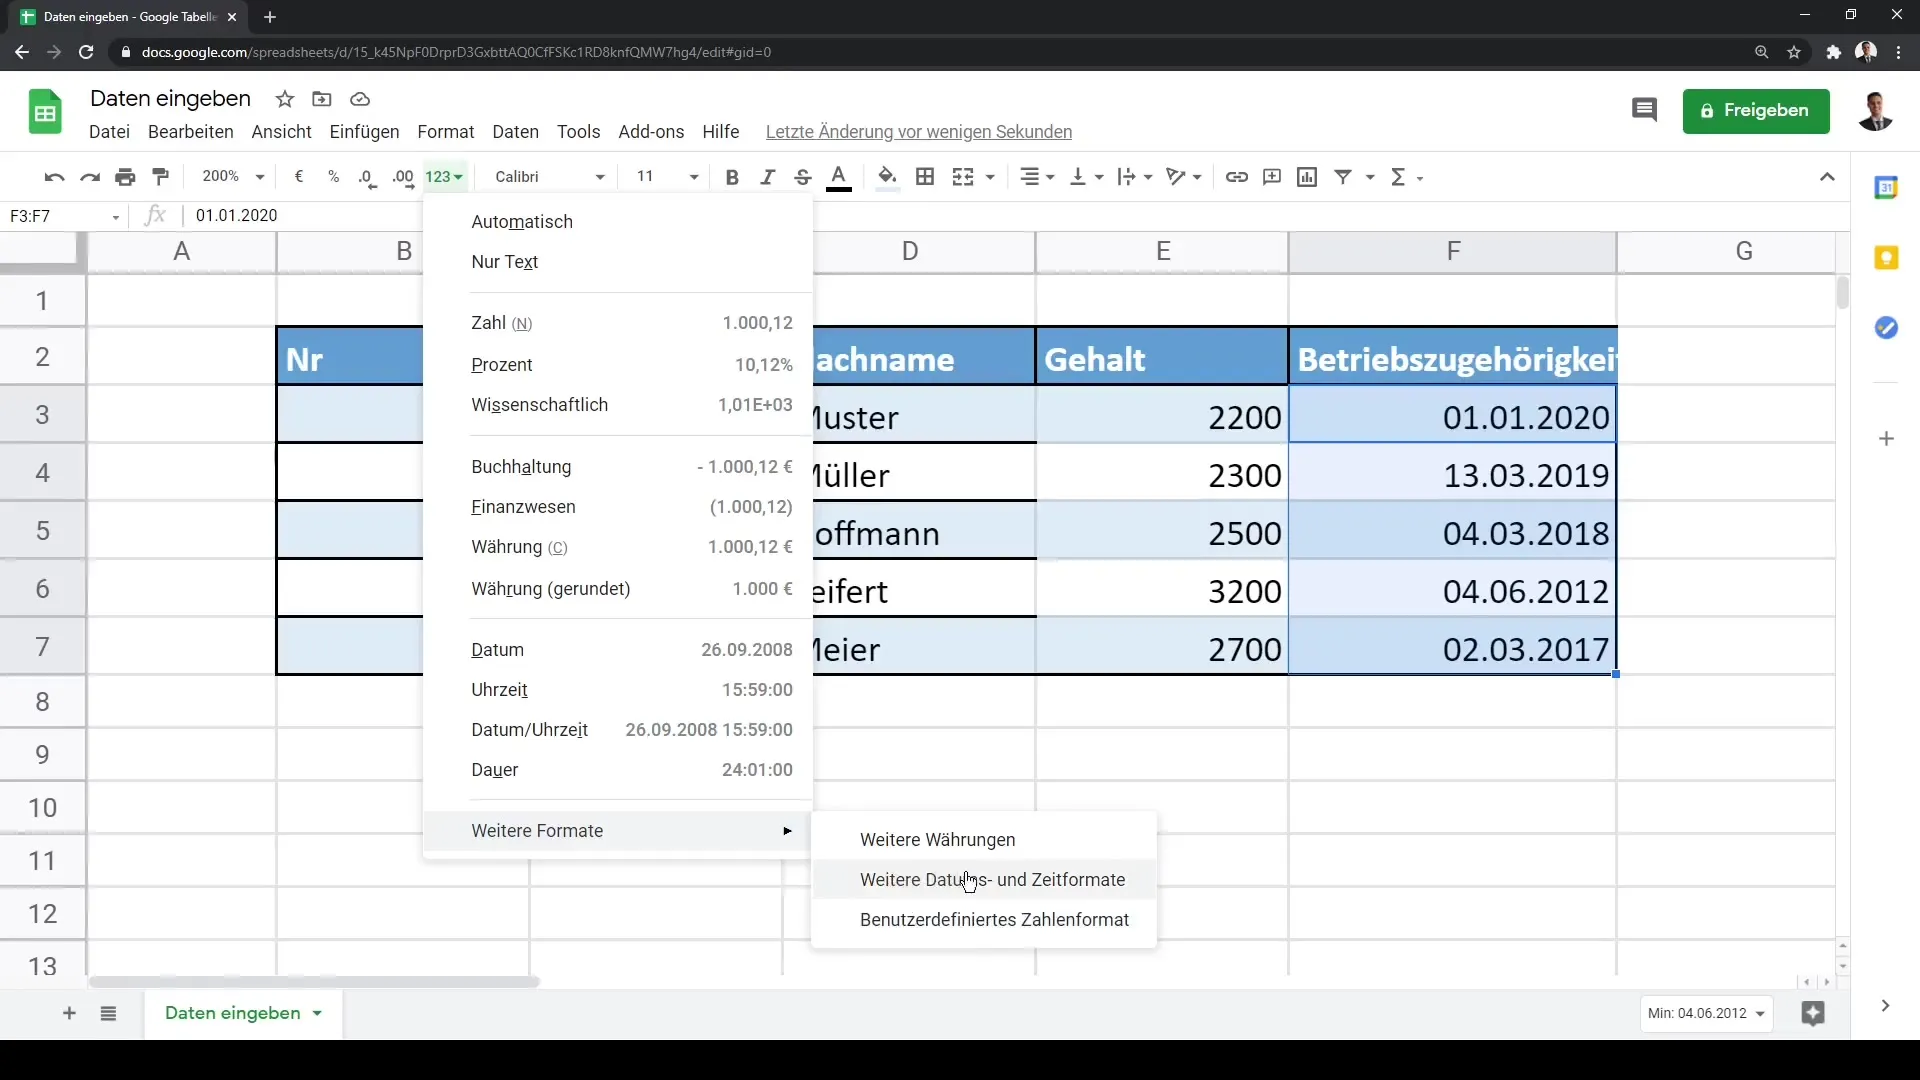Choose Nur Text format
The width and height of the screenshot is (1920, 1080).
[618, 262]
